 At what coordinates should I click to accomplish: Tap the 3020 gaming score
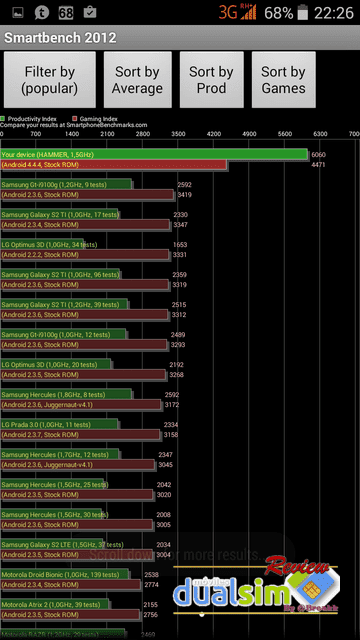point(164,495)
